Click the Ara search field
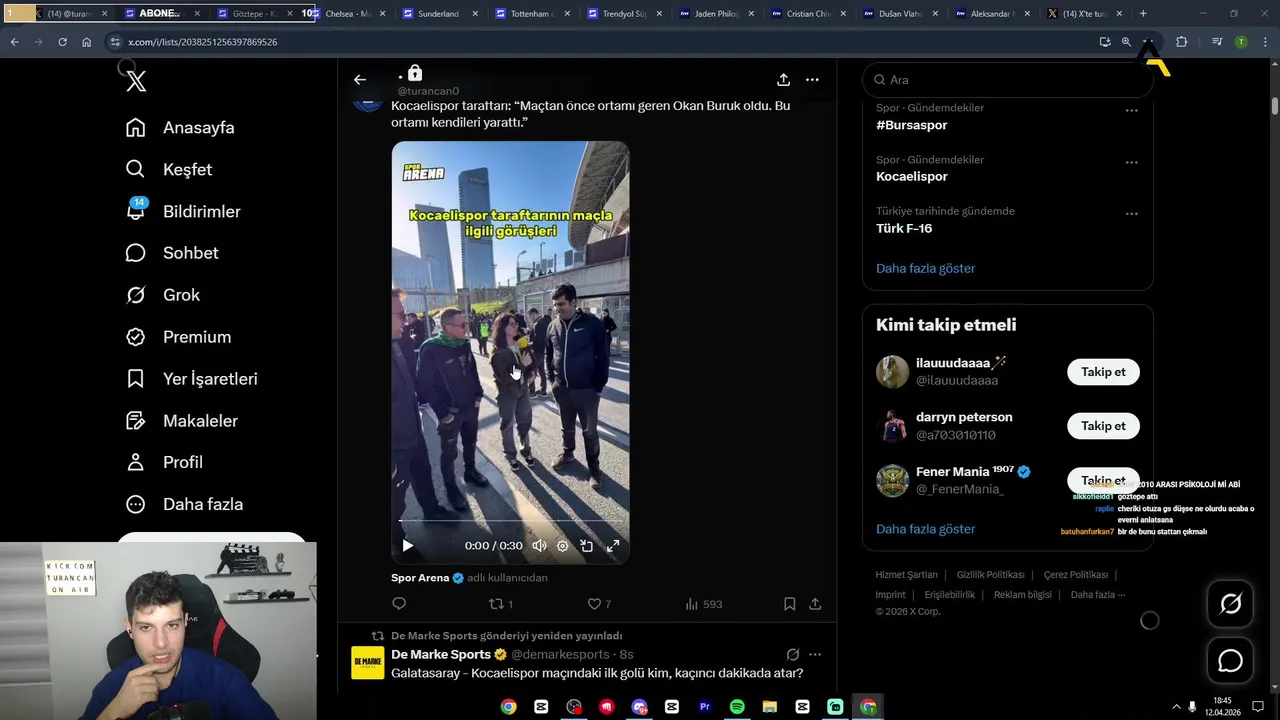 point(1008,80)
